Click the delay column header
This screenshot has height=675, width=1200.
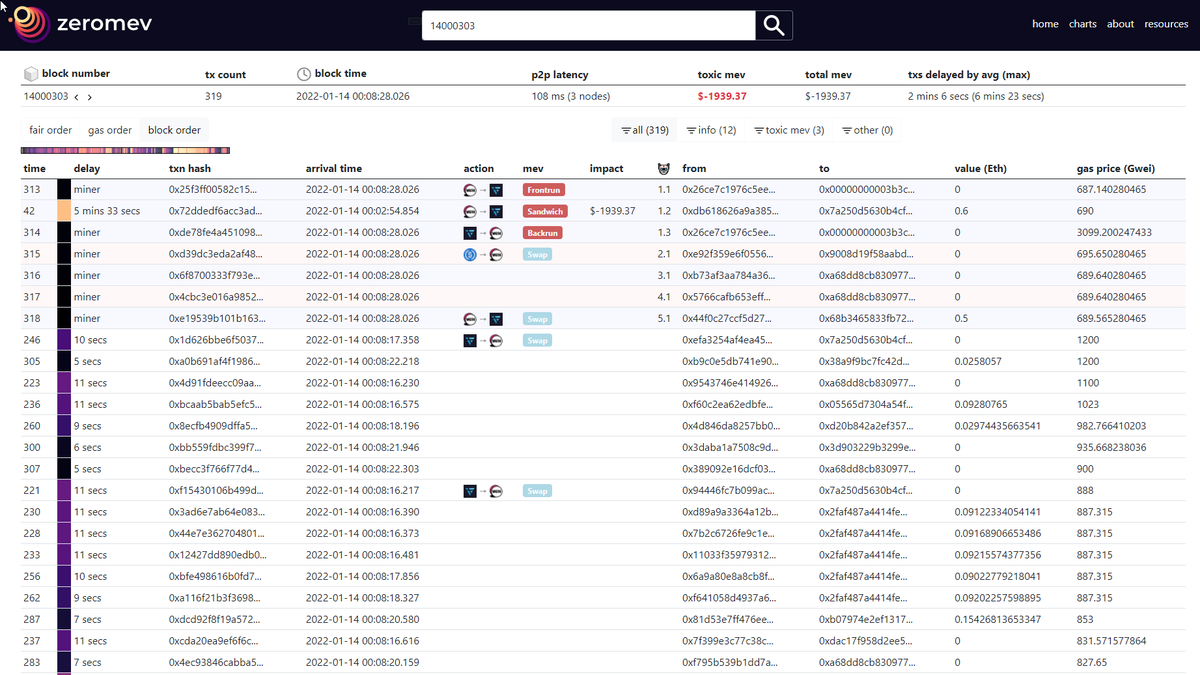click(87, 169)
